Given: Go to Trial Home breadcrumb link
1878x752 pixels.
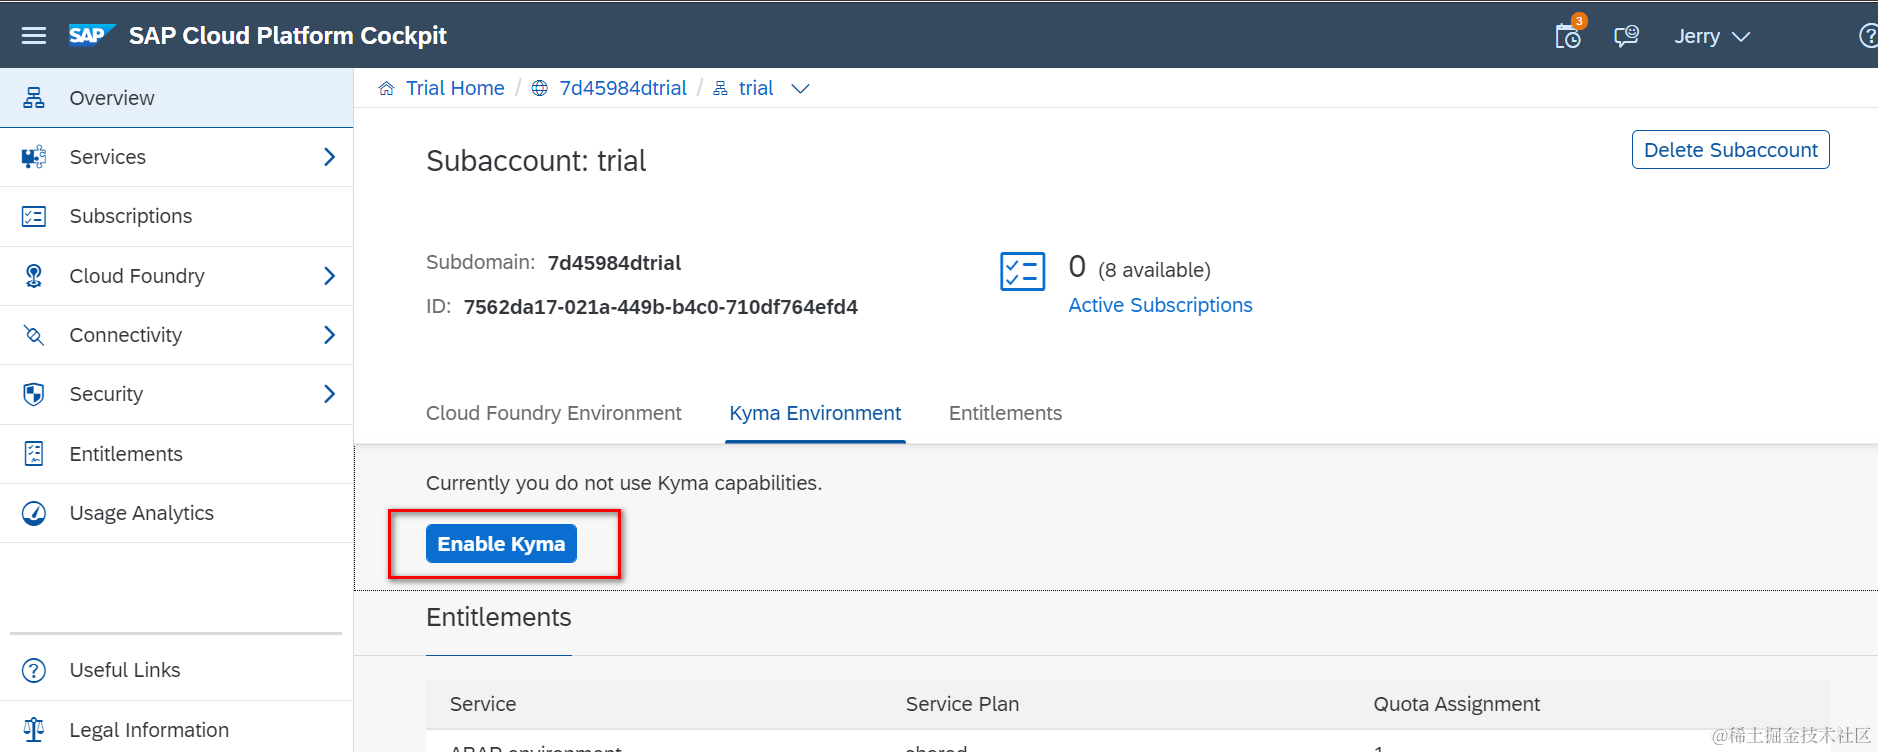Looking at the screenshot, I should click(x=455, y=88).
